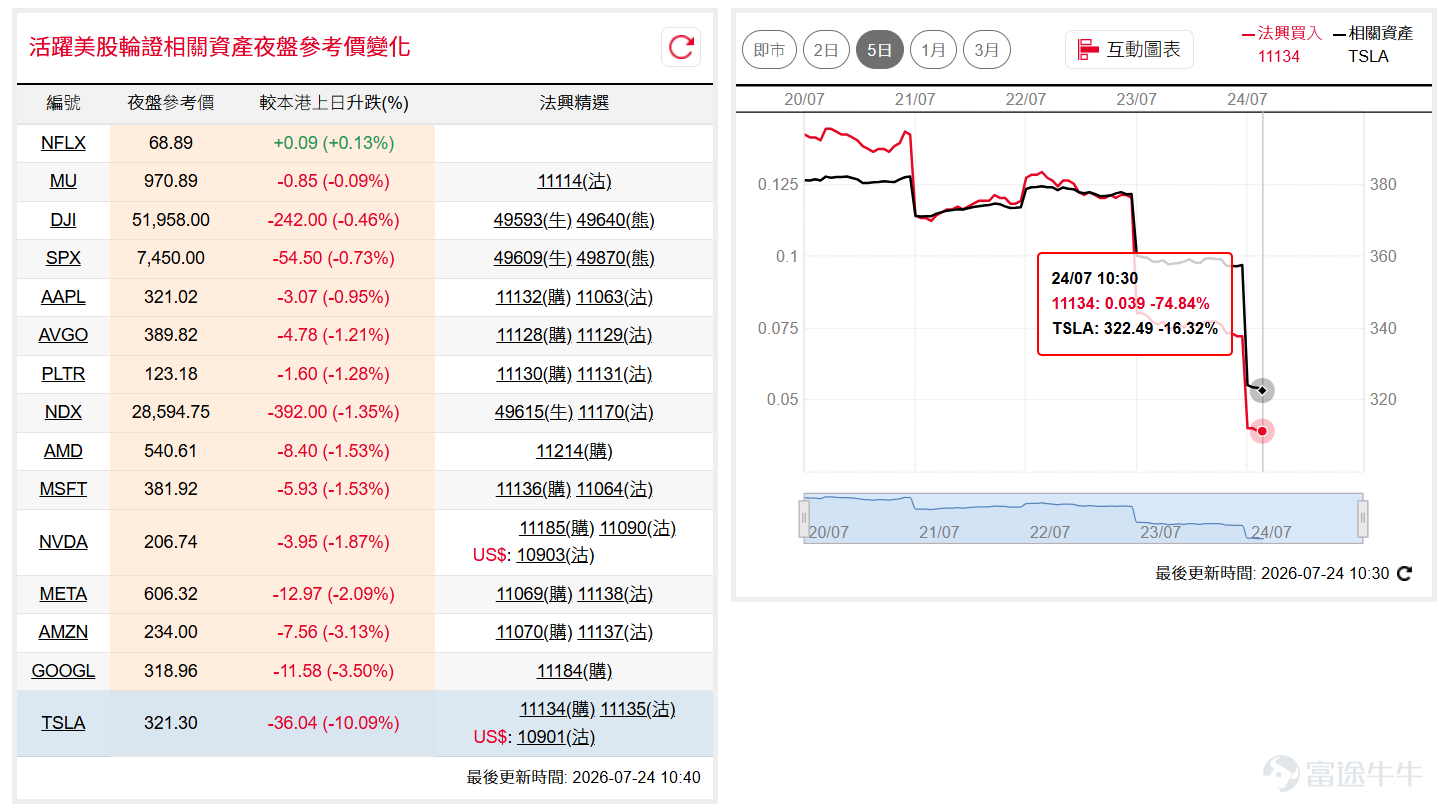The height and width of the screenshot is (810, 1443).
Task: Open the MU ticker link
Action: pos(63,181)
